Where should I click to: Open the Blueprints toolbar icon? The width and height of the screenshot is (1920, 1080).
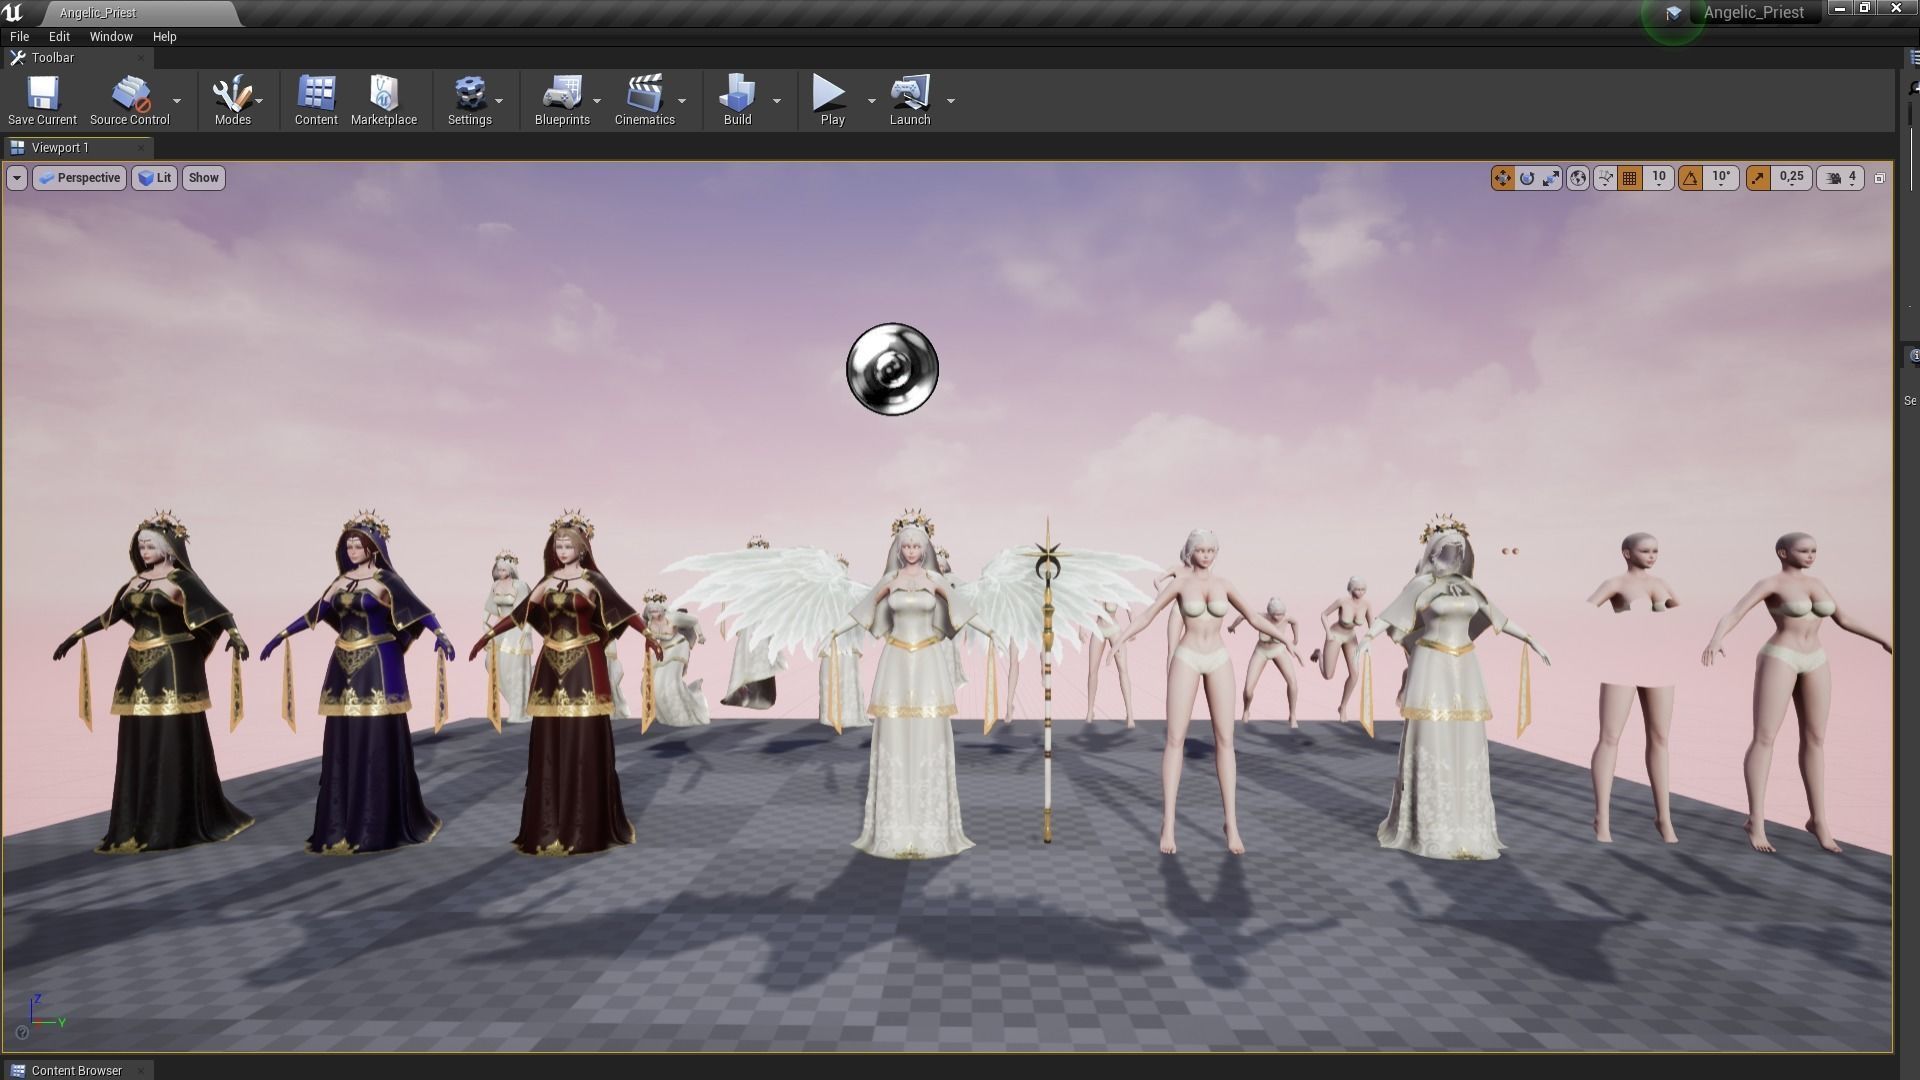point(562,95)
